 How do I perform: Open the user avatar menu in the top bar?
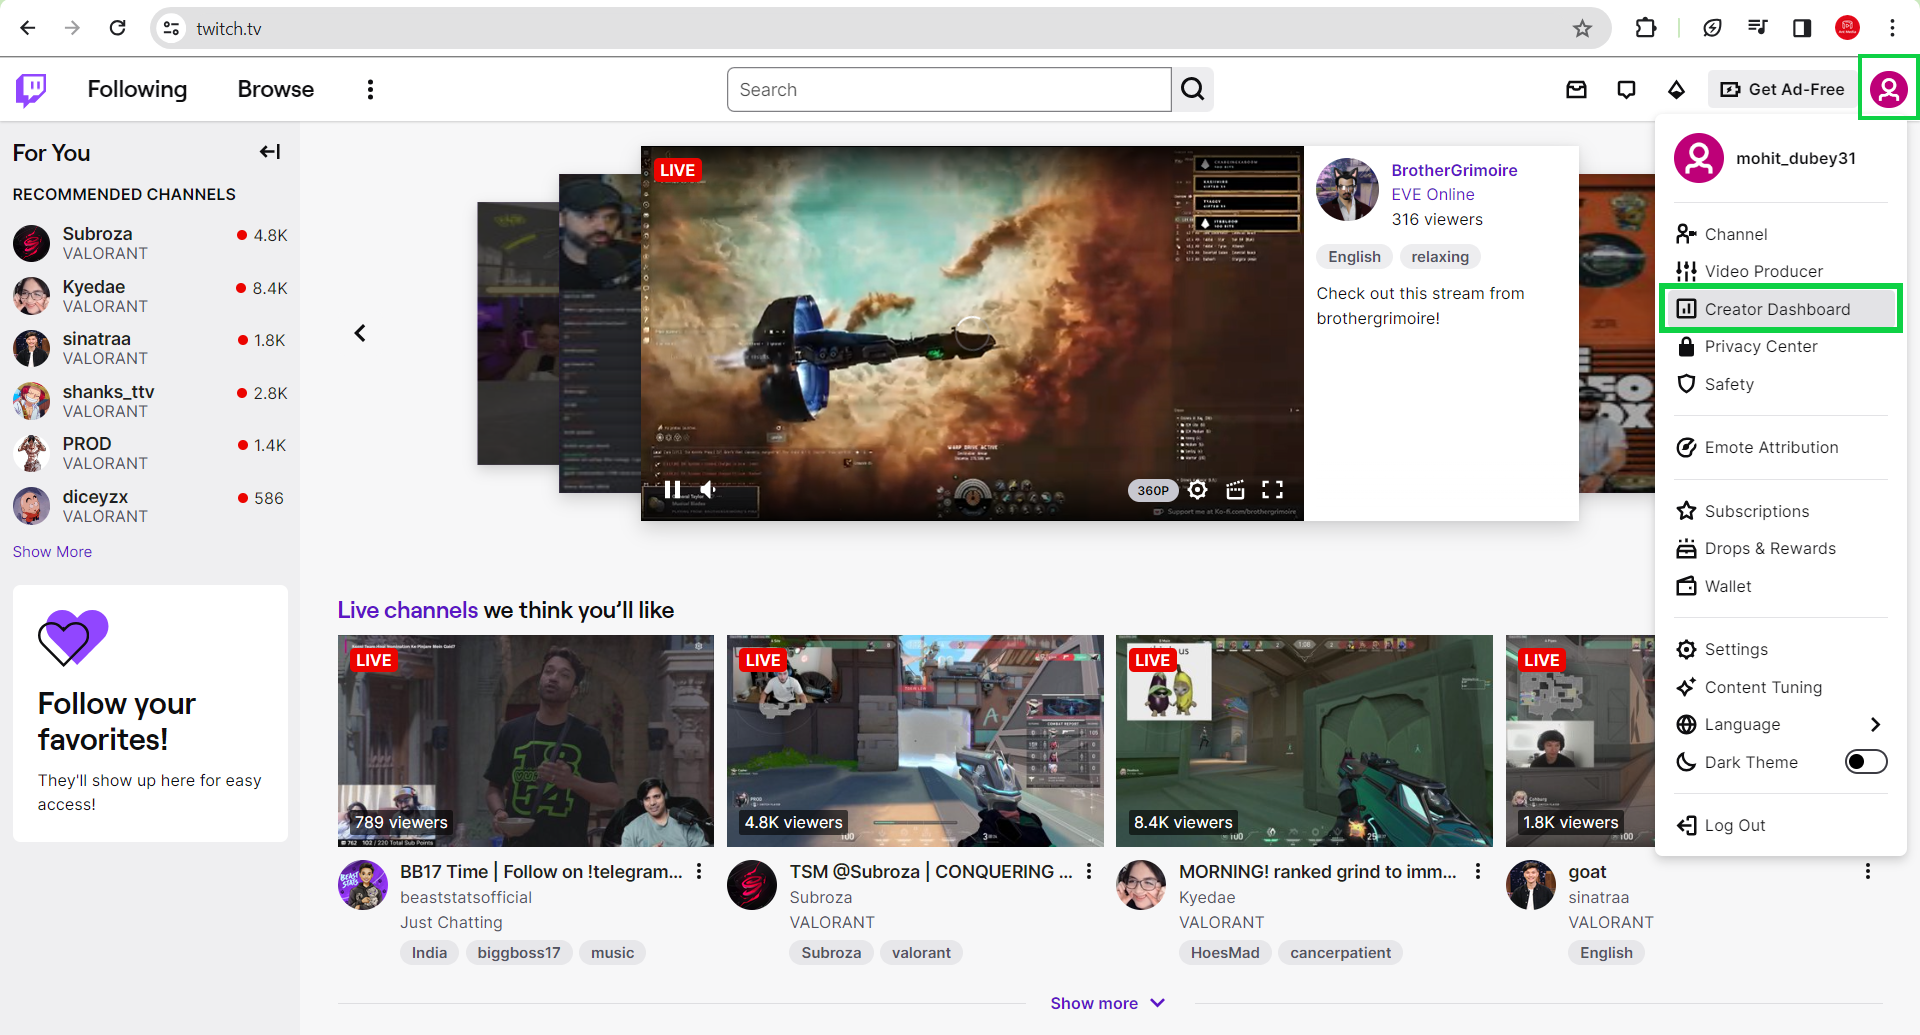(1889, 89)
